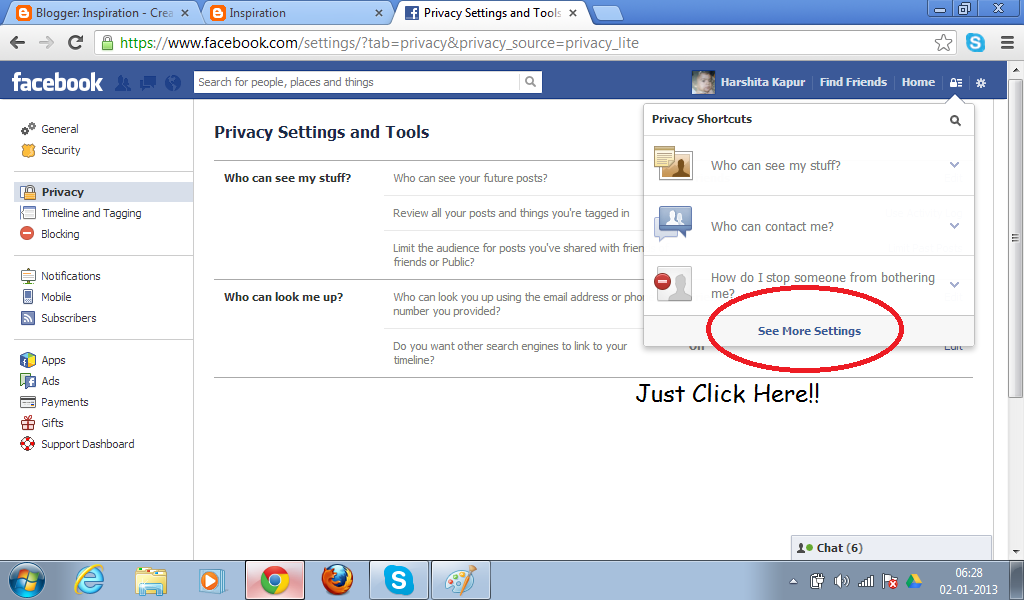Open Gifts settings
1024x600 pixels.
click(52, 423)
